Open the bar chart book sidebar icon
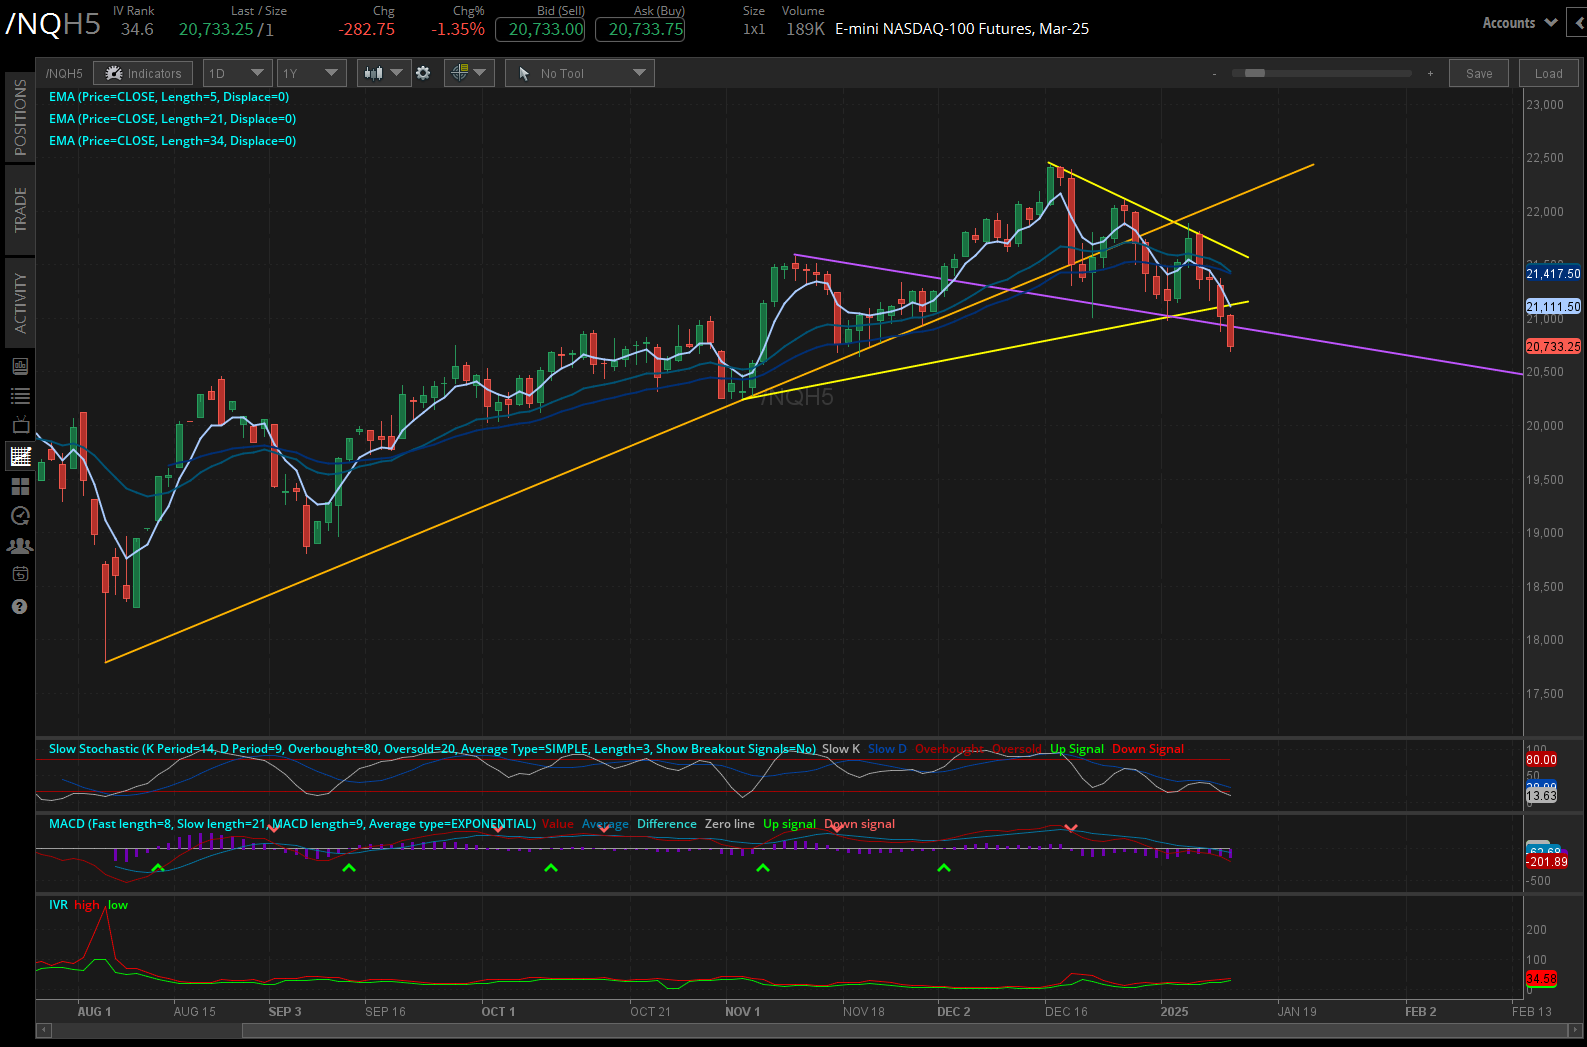The height and width of the screenshot is (1047, 1587). [x=20, y=366]
